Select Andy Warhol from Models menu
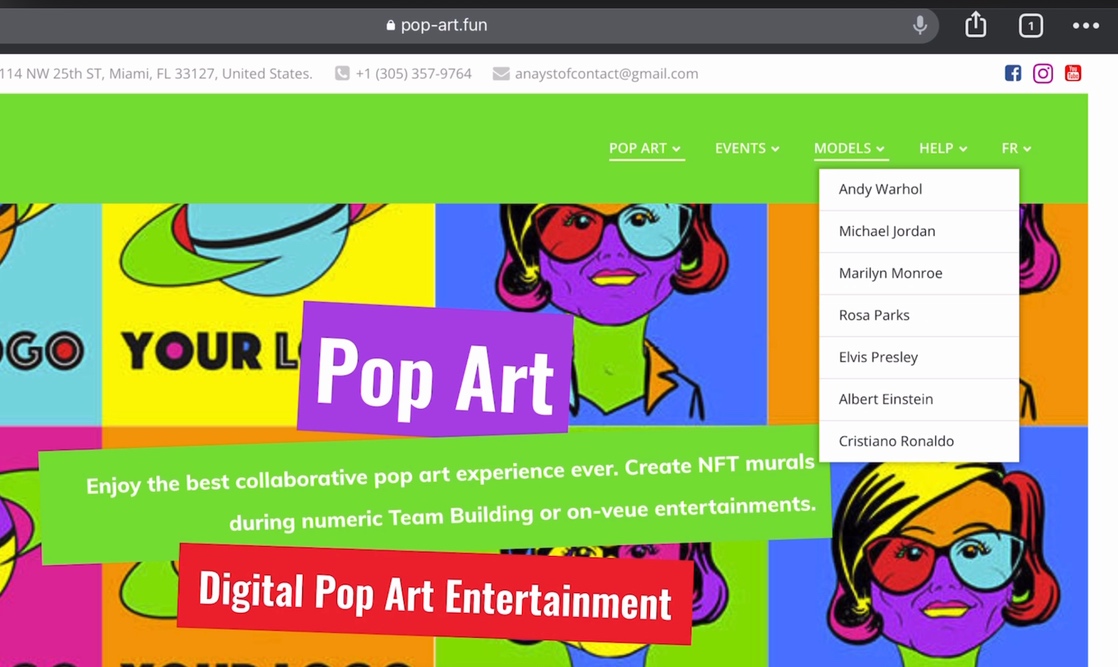The image size is (1118, 667). pos(880,189)
